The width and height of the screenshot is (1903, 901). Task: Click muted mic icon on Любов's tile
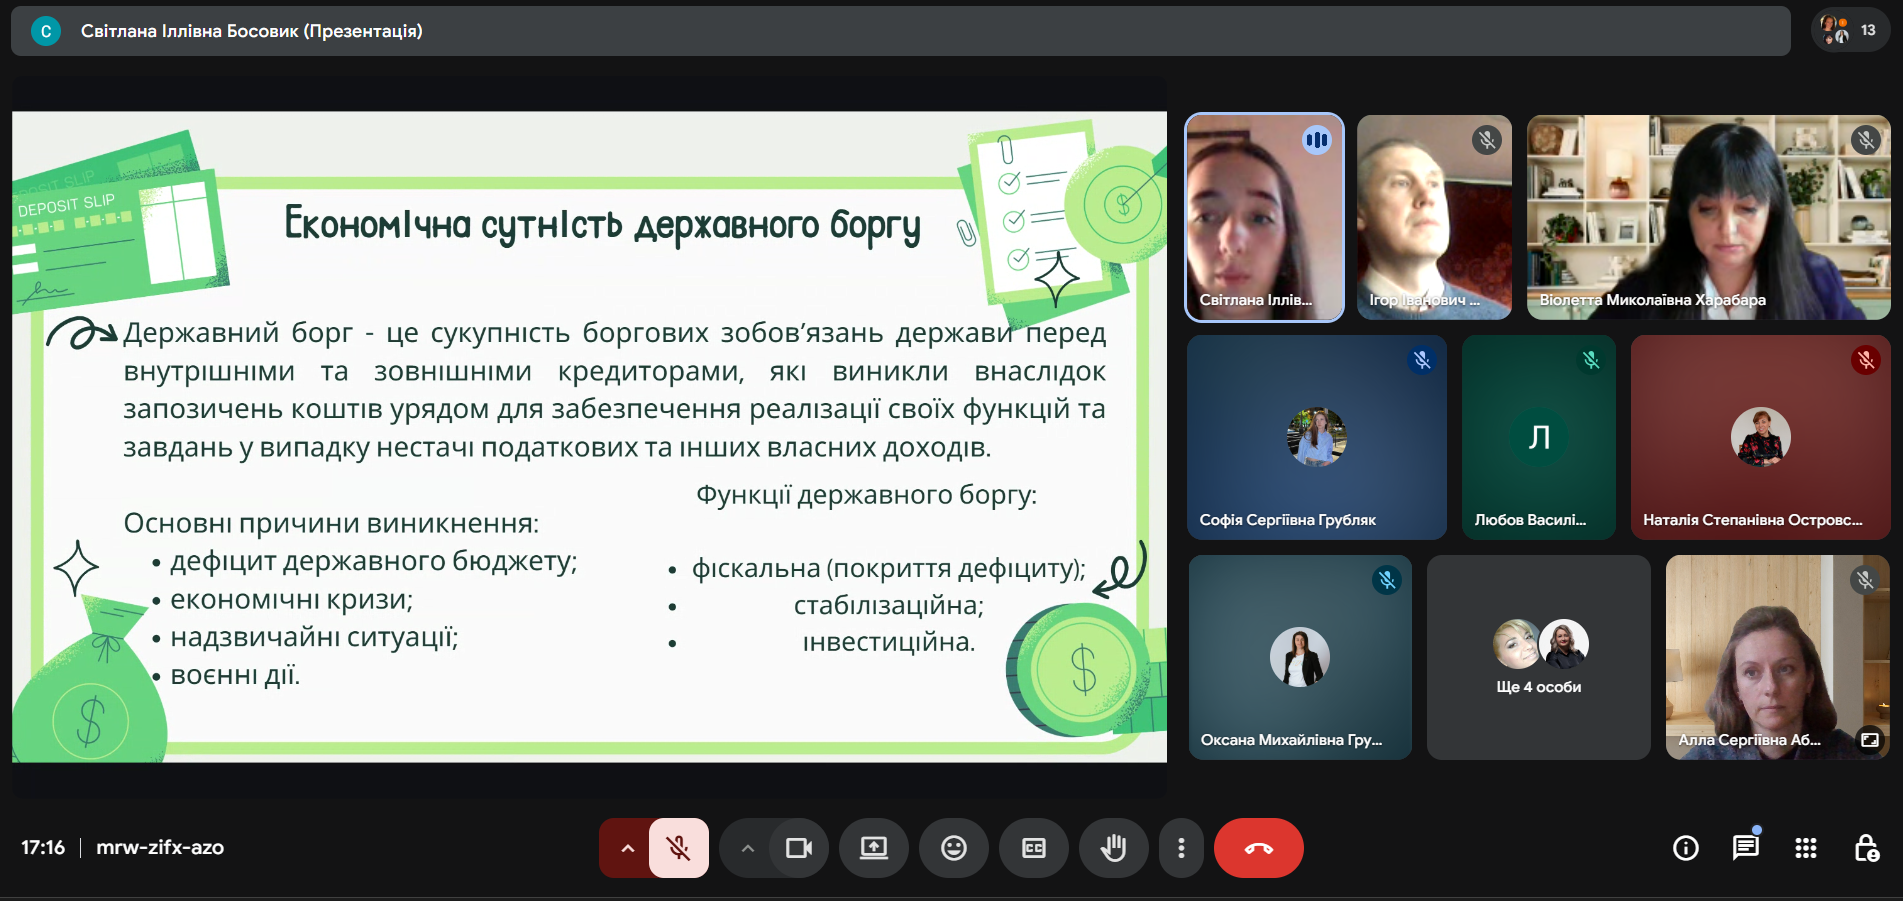click(1591, 360)
